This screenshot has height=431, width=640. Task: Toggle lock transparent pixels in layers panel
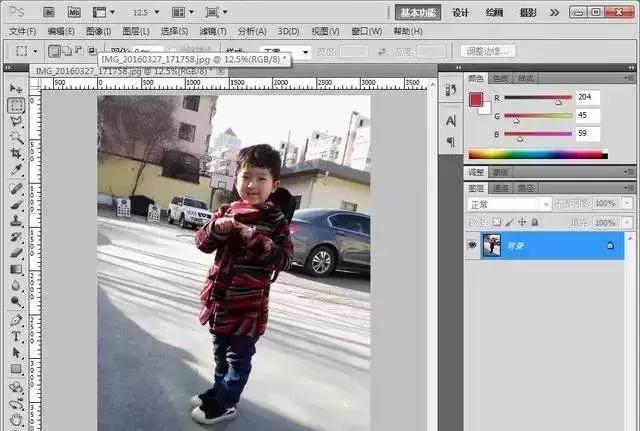pos(497,222)
